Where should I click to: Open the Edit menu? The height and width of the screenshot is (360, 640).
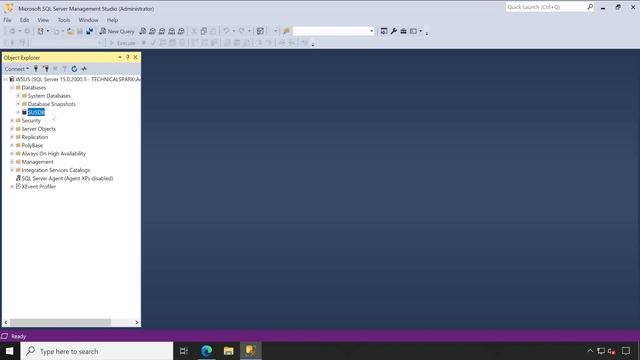click(x=24, y=20)
